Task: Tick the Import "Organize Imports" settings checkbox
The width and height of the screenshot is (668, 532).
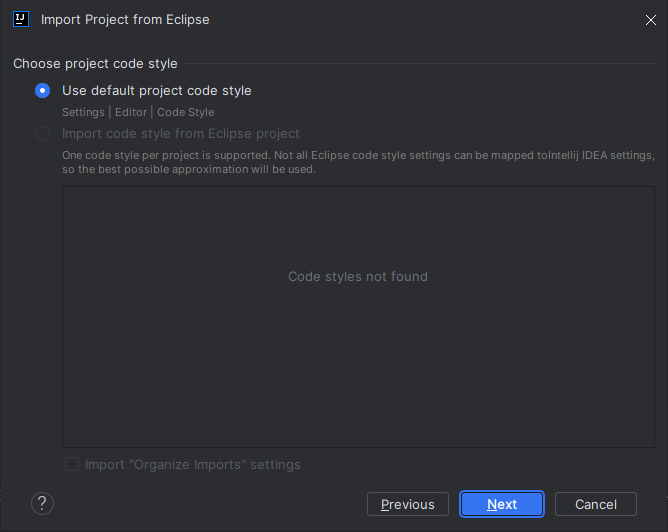Action: (x=72, y=464)
